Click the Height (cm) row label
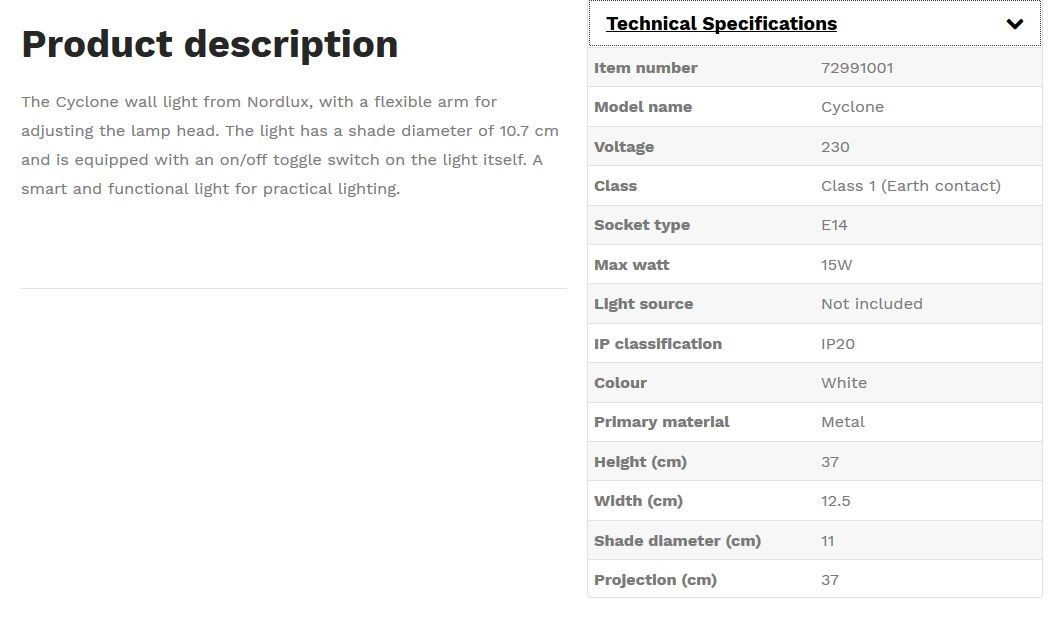This screenshot has width=1056, height=622. 640,462
